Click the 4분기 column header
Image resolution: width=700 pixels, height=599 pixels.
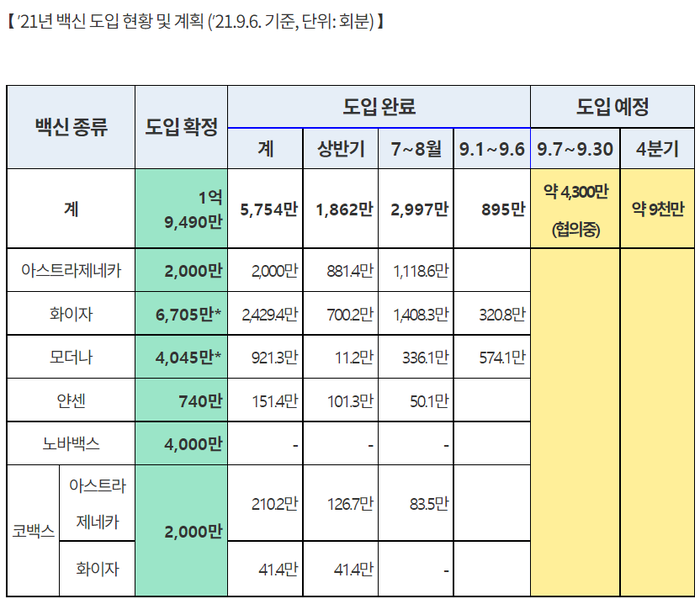click(x=657, y=149)
